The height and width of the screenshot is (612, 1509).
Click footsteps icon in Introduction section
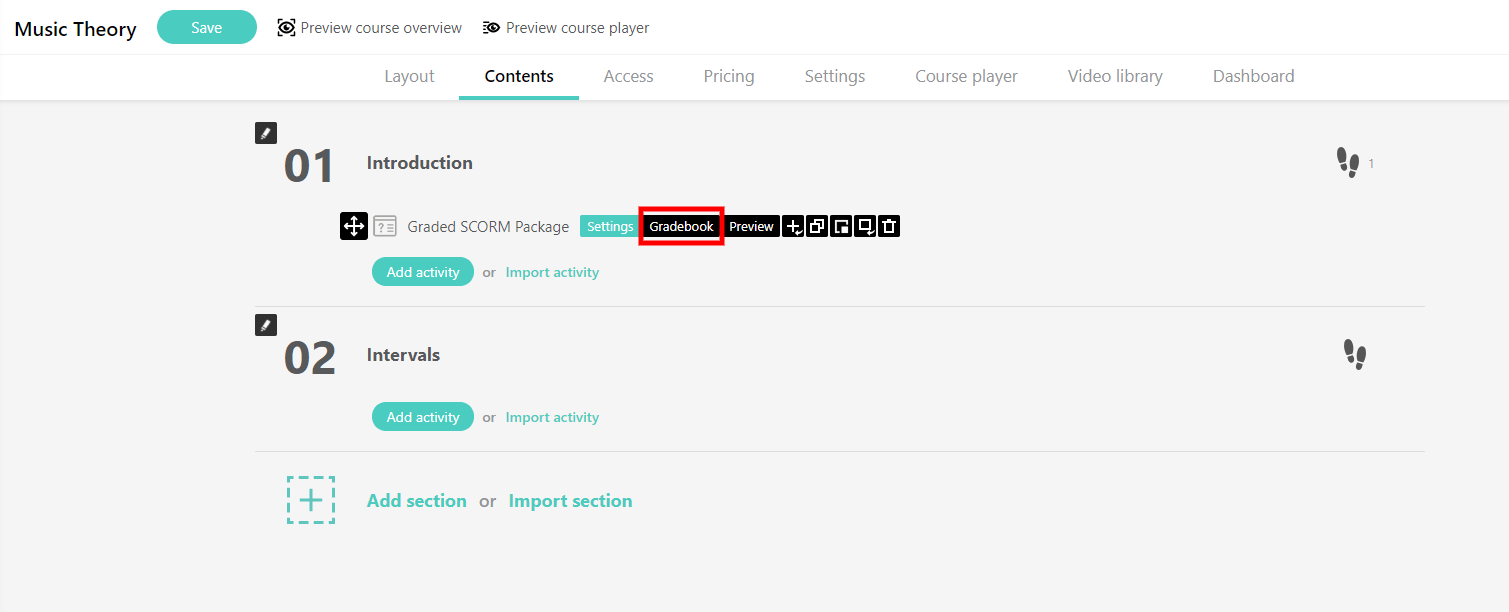(1348, 162)
